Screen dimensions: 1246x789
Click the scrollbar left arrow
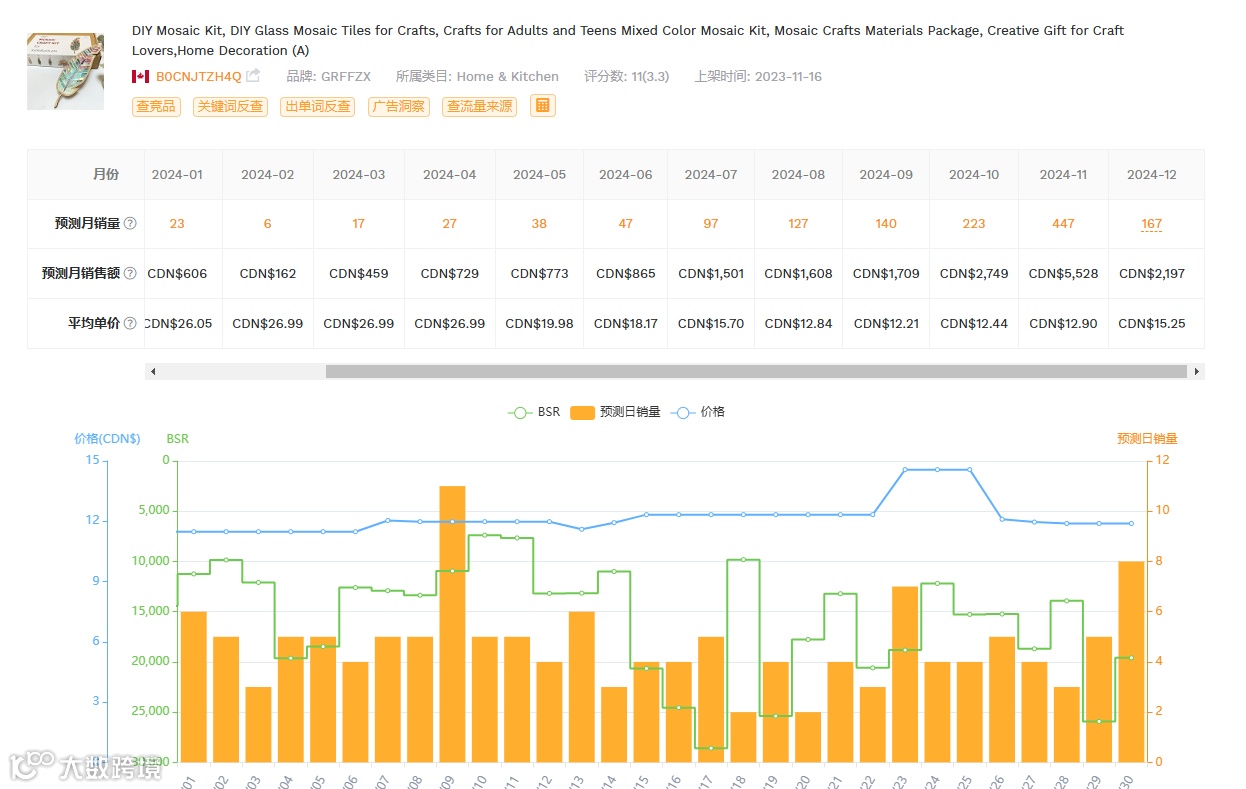coord(153,371)
